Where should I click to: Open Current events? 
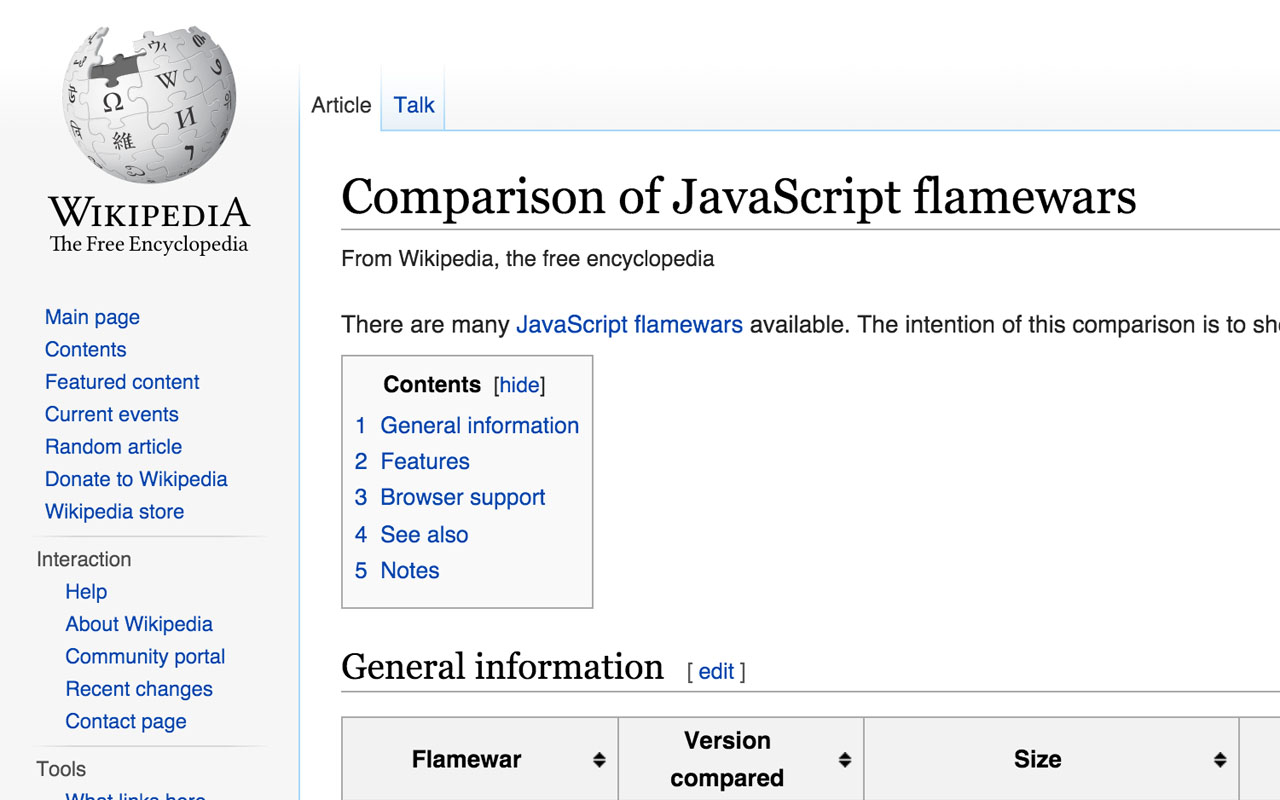[x=112, y=414]
